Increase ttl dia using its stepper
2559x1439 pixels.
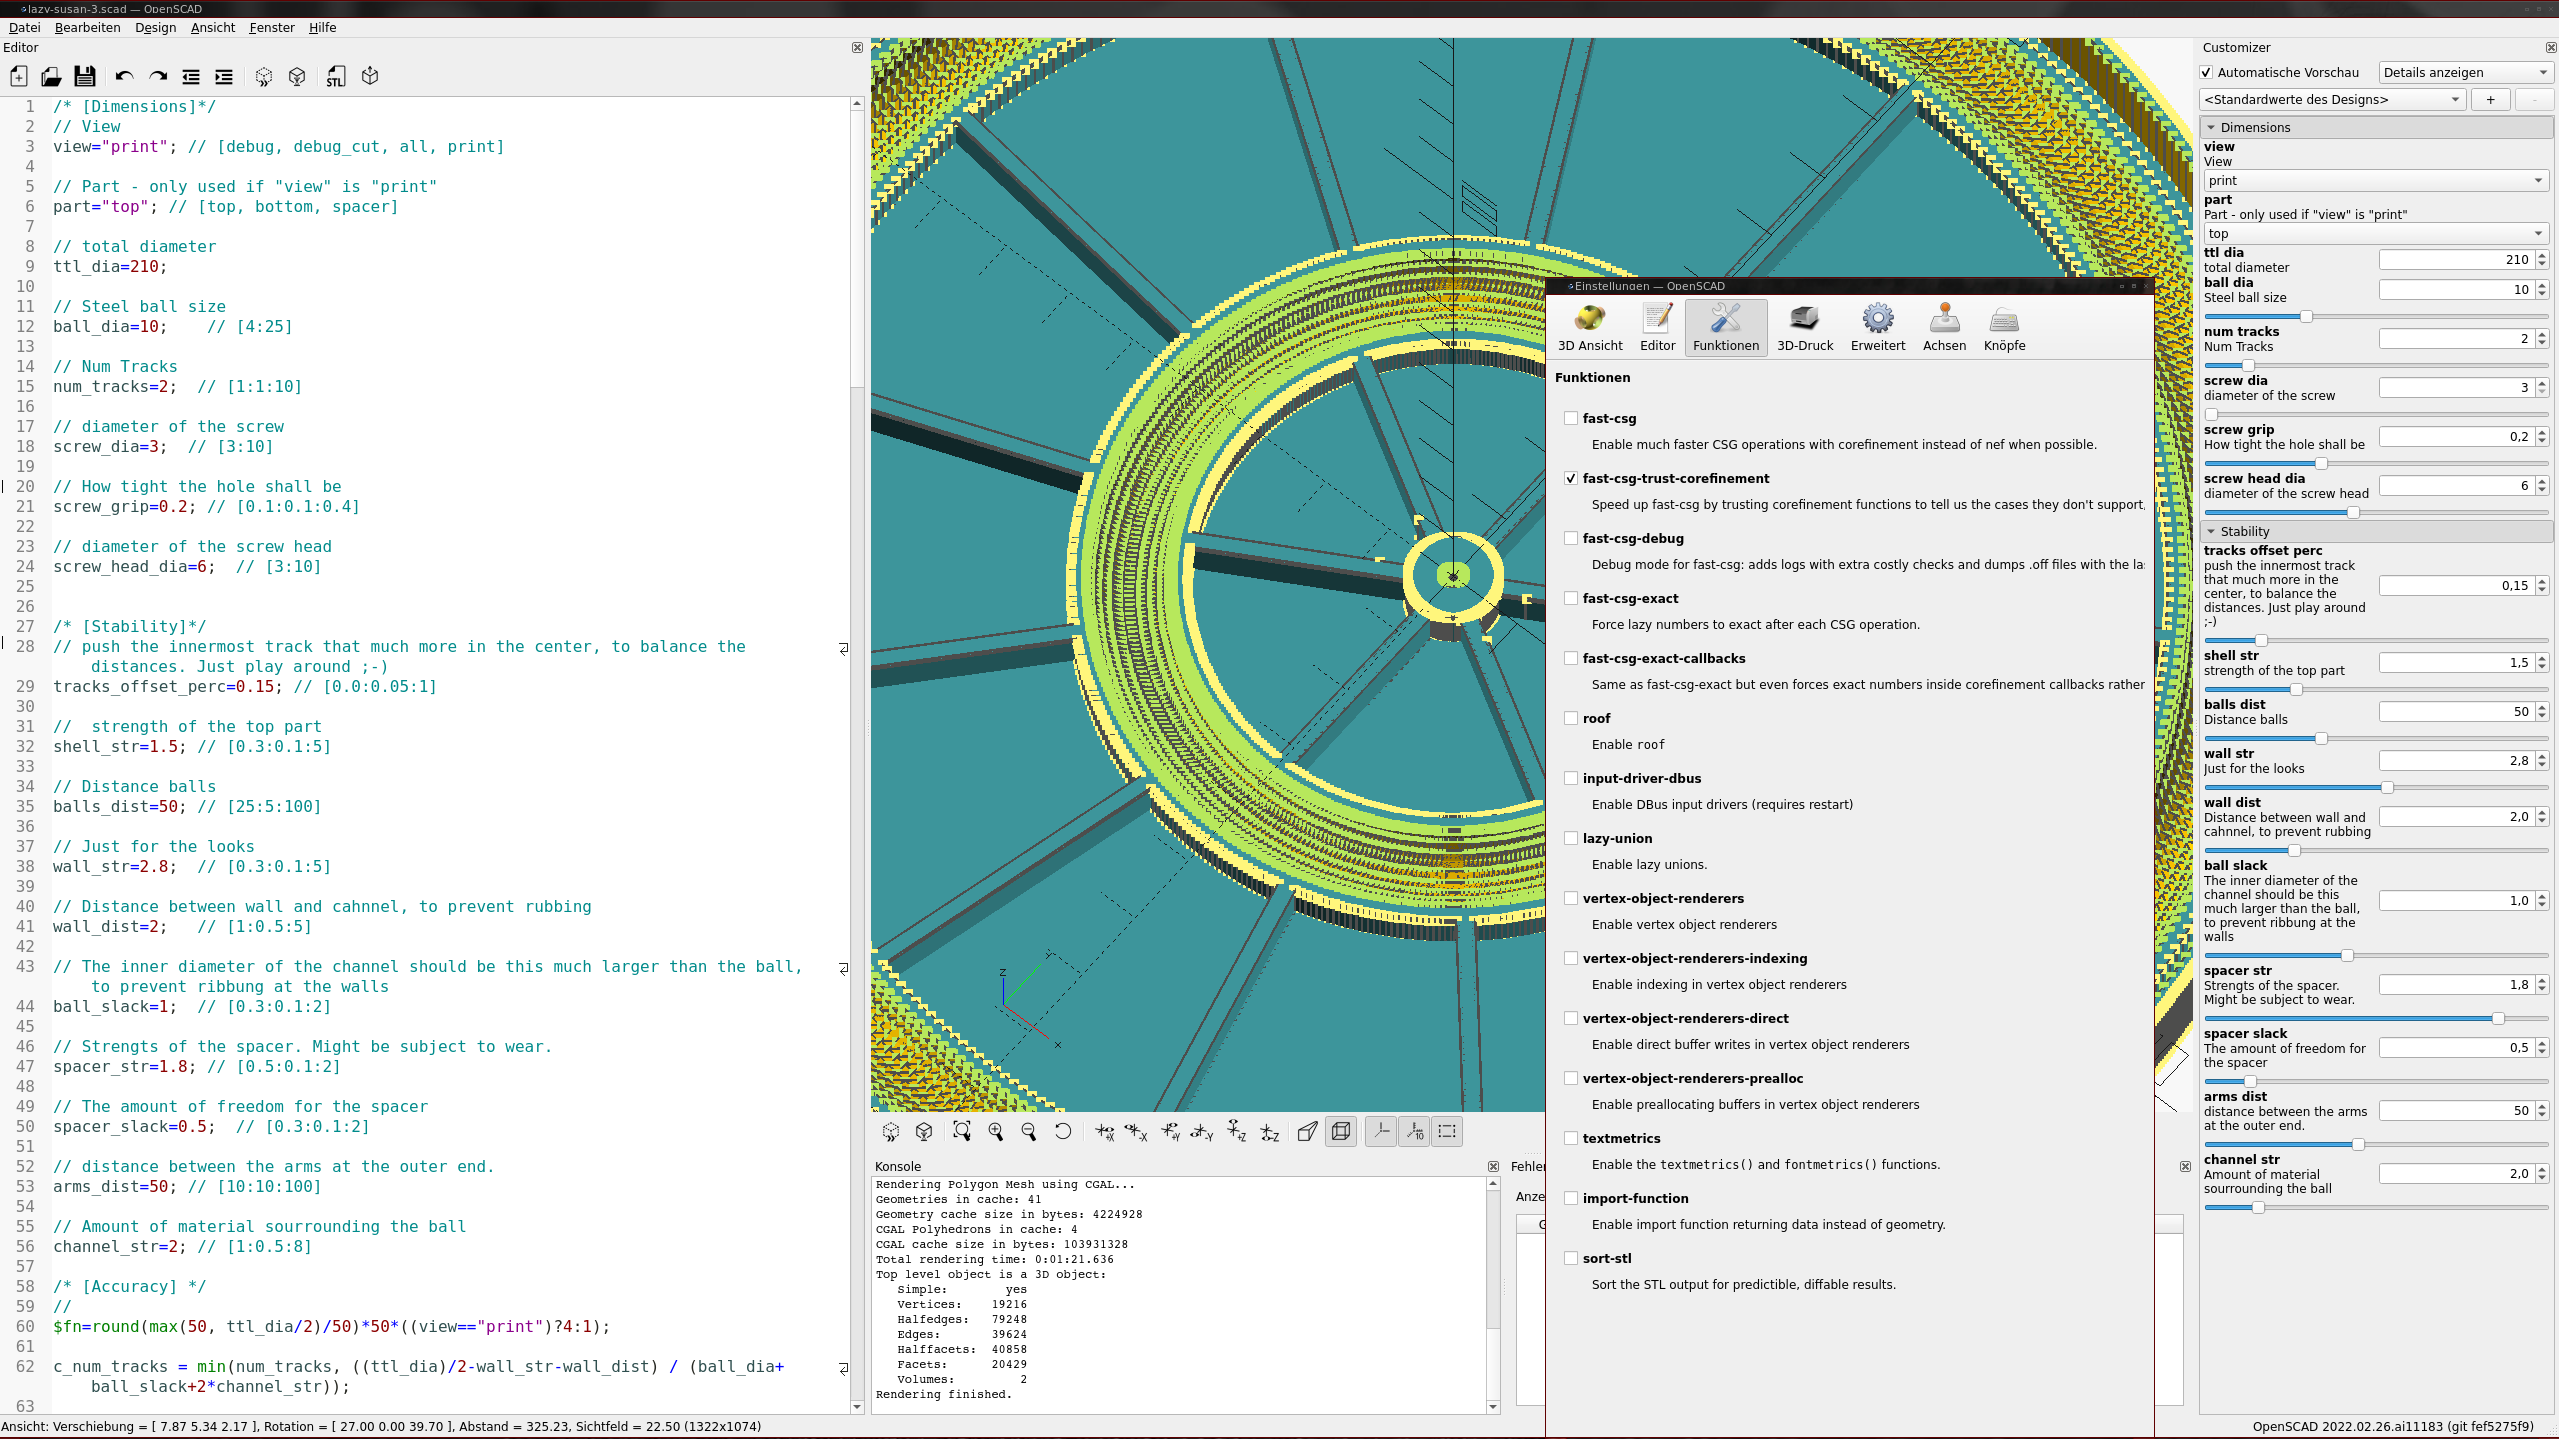click(x=2540, y=254)
